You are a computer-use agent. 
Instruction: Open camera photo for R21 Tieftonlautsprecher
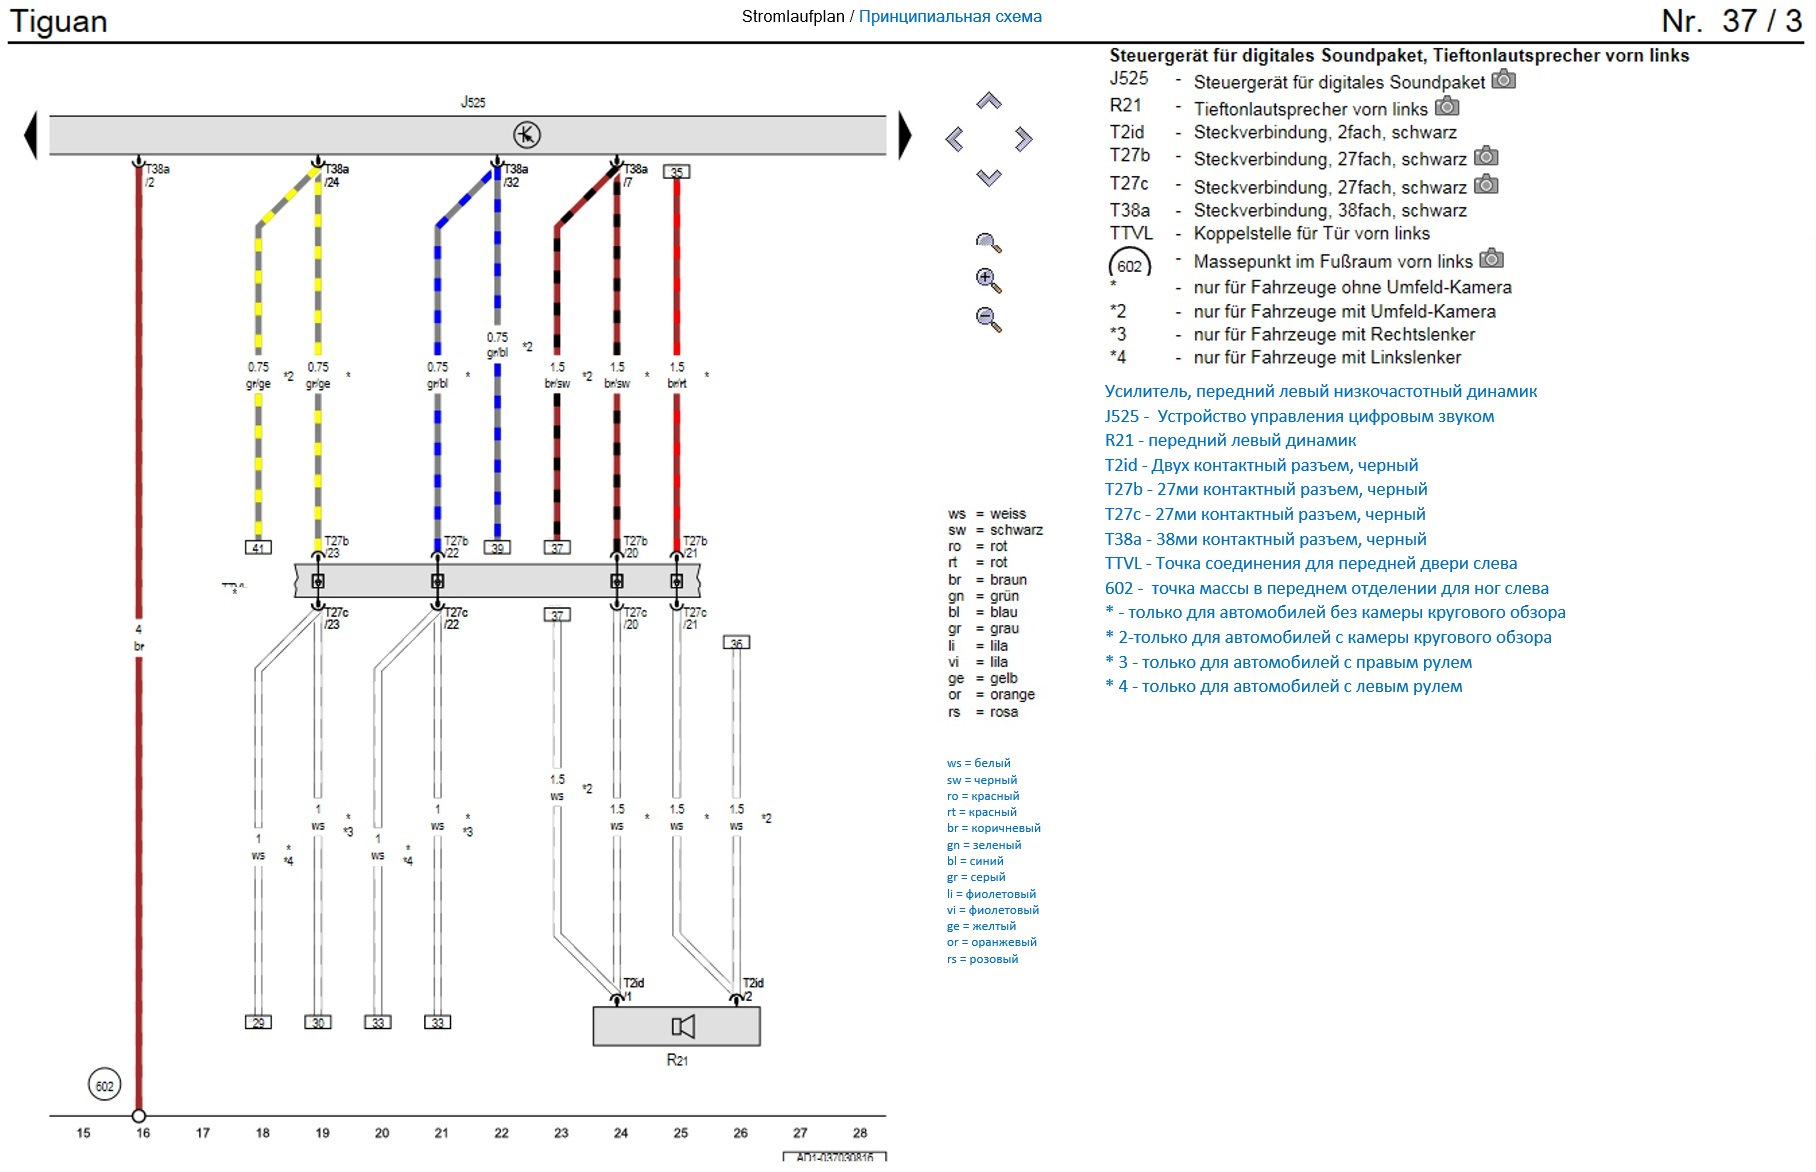(x=1446, y=106)
